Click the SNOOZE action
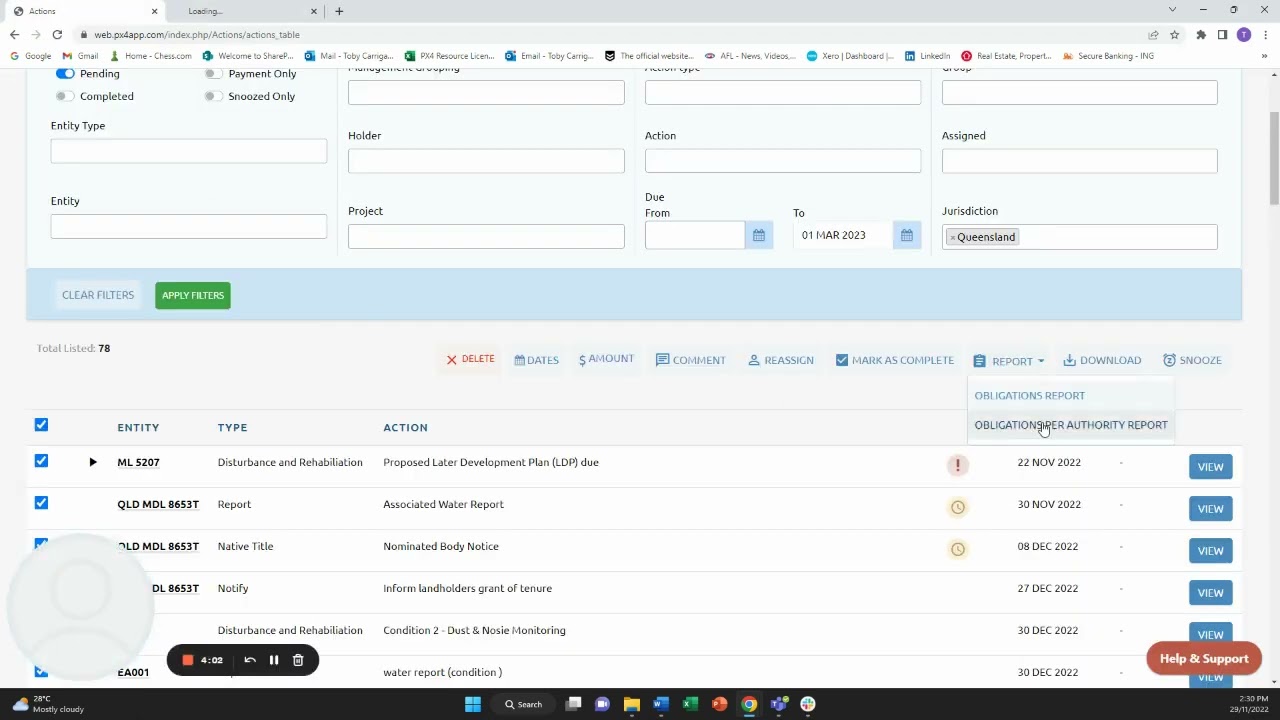This screenshot has width=1280, height=720. (1192, 360)
